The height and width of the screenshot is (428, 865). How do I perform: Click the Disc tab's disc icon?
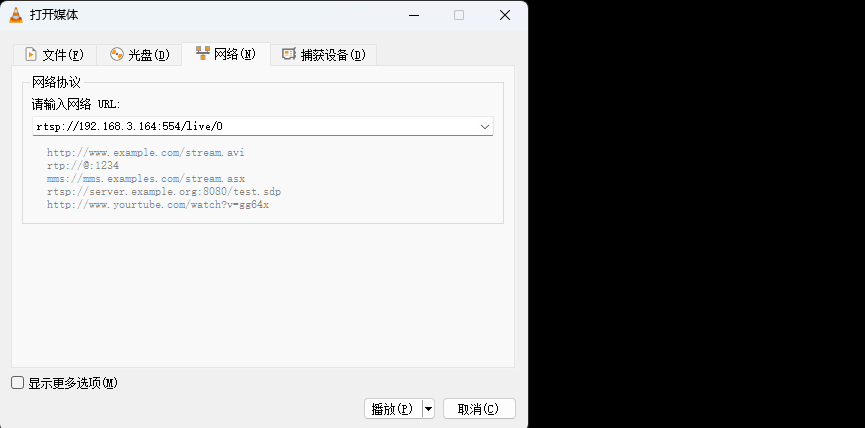click(116, 54)
